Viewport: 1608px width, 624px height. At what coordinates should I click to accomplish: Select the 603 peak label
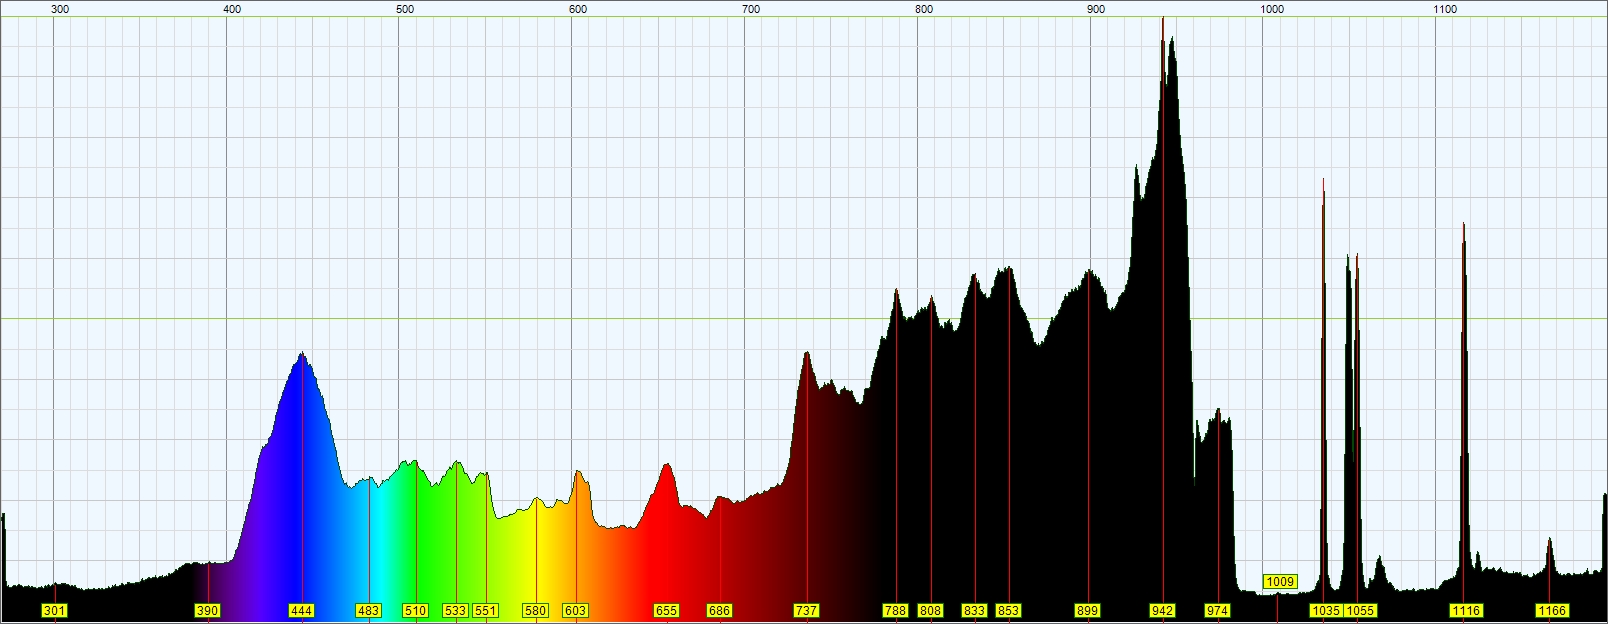(x=575, y=610)
